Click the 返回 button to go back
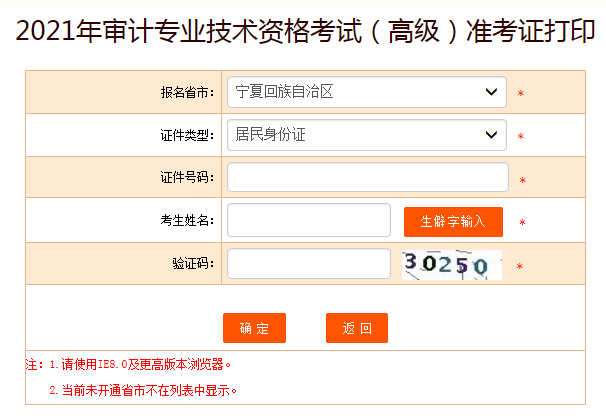Image resolution: width=606 pixels, height=418 pixels. point(356,328)
